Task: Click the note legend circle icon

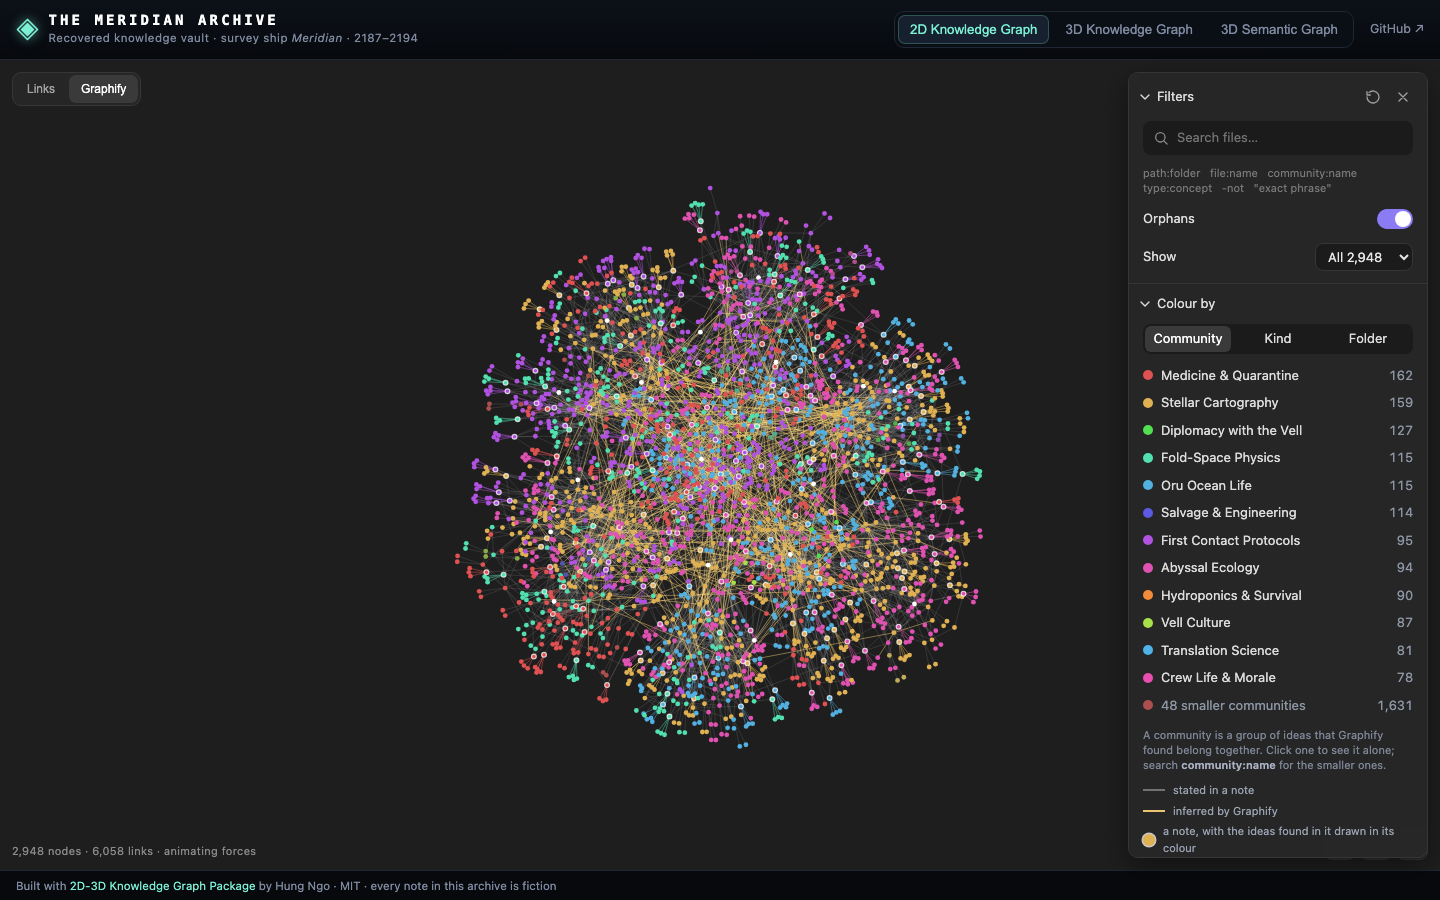Action: click(x=1149, y=840)
